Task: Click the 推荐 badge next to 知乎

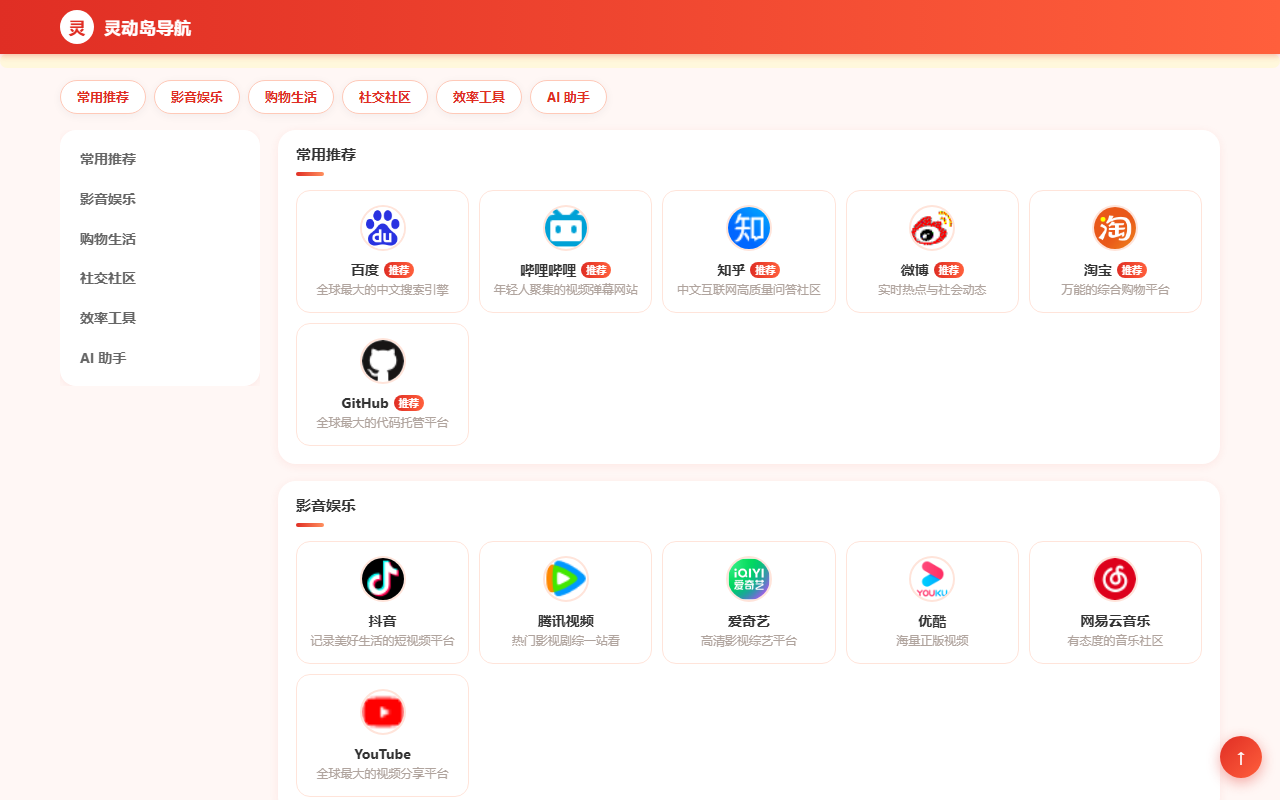Action: point(765,270)
